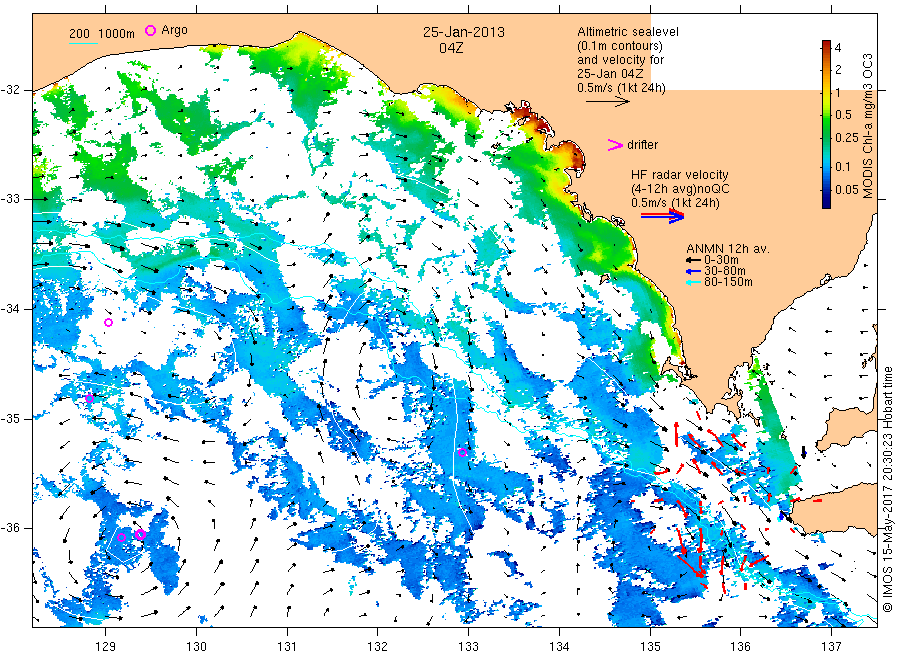Viewport: 900px width, 660px height.
Task: Click the magenta Argo circle in legend
Action: (x=150, y=30)
